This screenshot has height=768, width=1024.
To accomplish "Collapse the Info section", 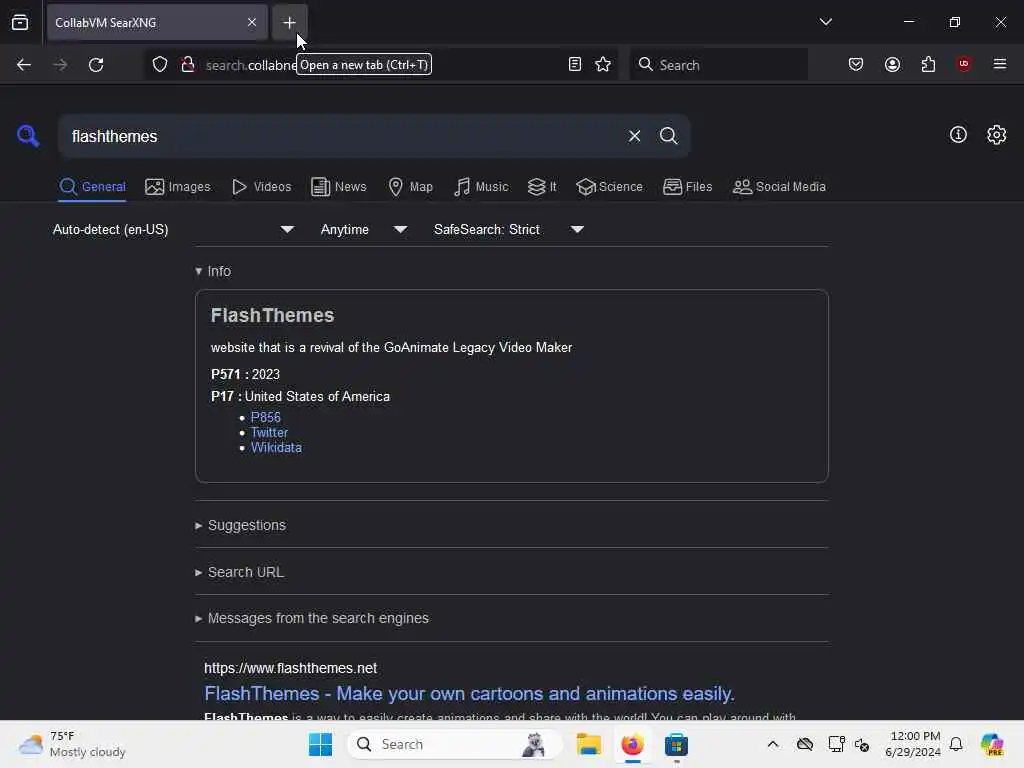I will tap(213, 271).
